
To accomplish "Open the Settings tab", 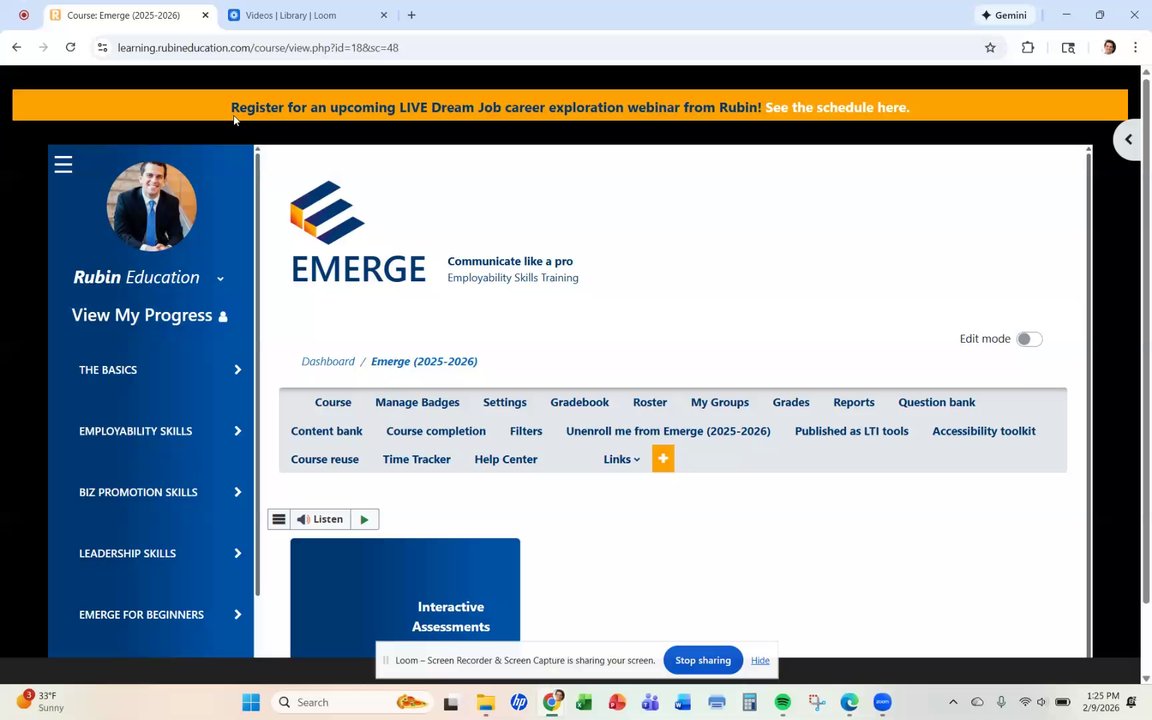I will [505, 403].
